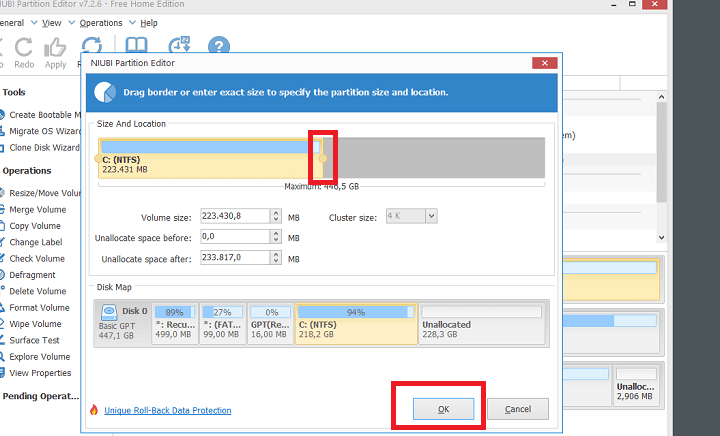The height and width of the screenshot is (436, 720).
Task: Open Unique Roll-Back Data Protection link
Action: tap(168, 410)
